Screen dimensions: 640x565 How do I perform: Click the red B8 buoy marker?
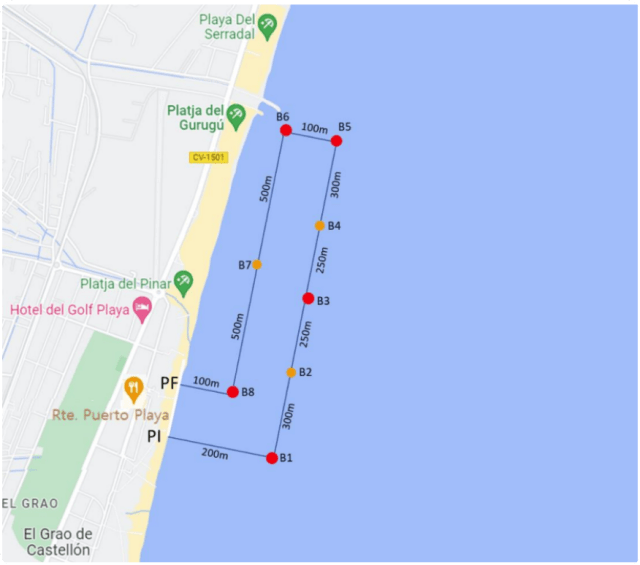pyautogui.click(x=233, y=392)
